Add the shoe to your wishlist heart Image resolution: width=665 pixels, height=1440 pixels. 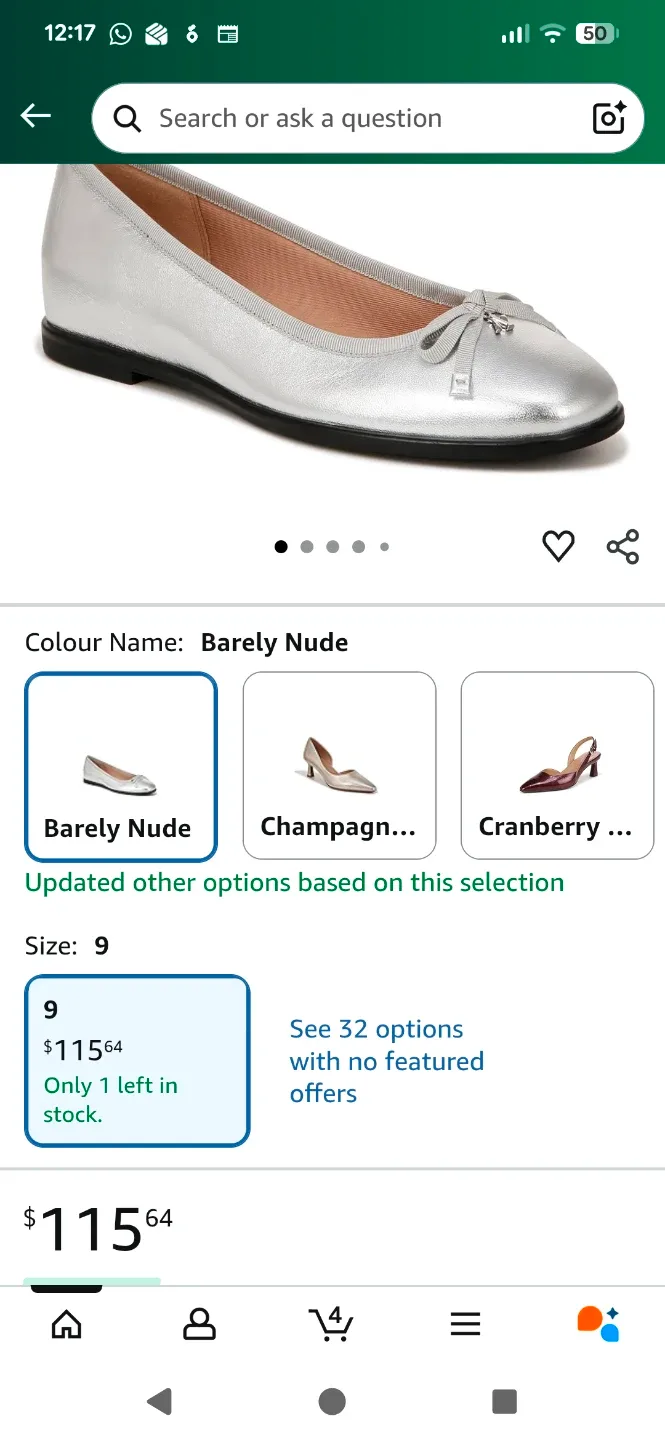point(558,546)
